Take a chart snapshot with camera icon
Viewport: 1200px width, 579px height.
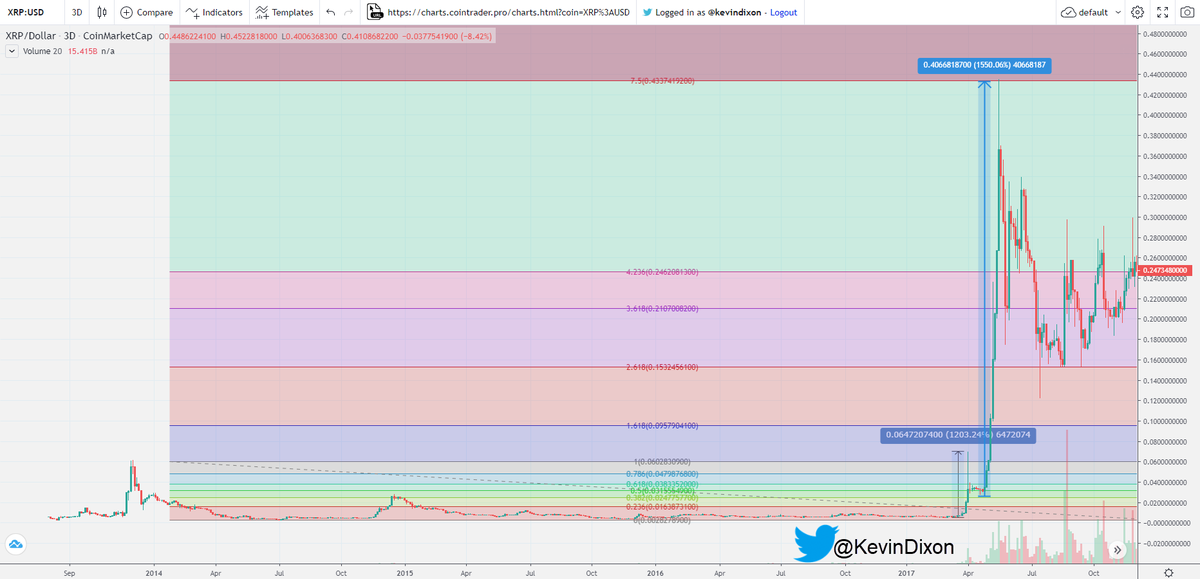(x=1185, y=12)
